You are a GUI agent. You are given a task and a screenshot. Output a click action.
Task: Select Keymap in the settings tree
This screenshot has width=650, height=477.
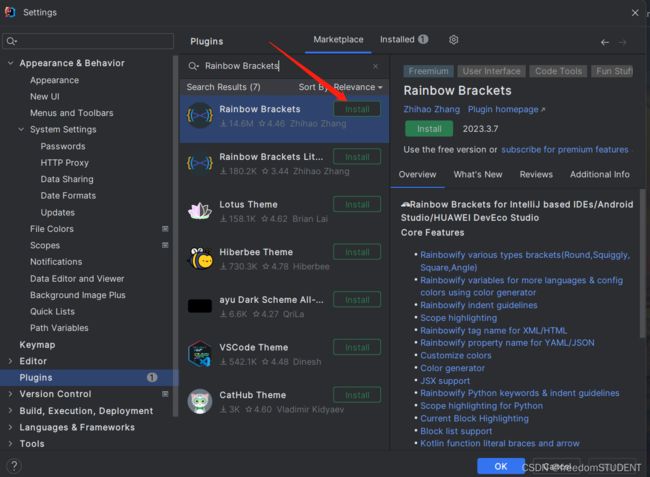(37, 345)
